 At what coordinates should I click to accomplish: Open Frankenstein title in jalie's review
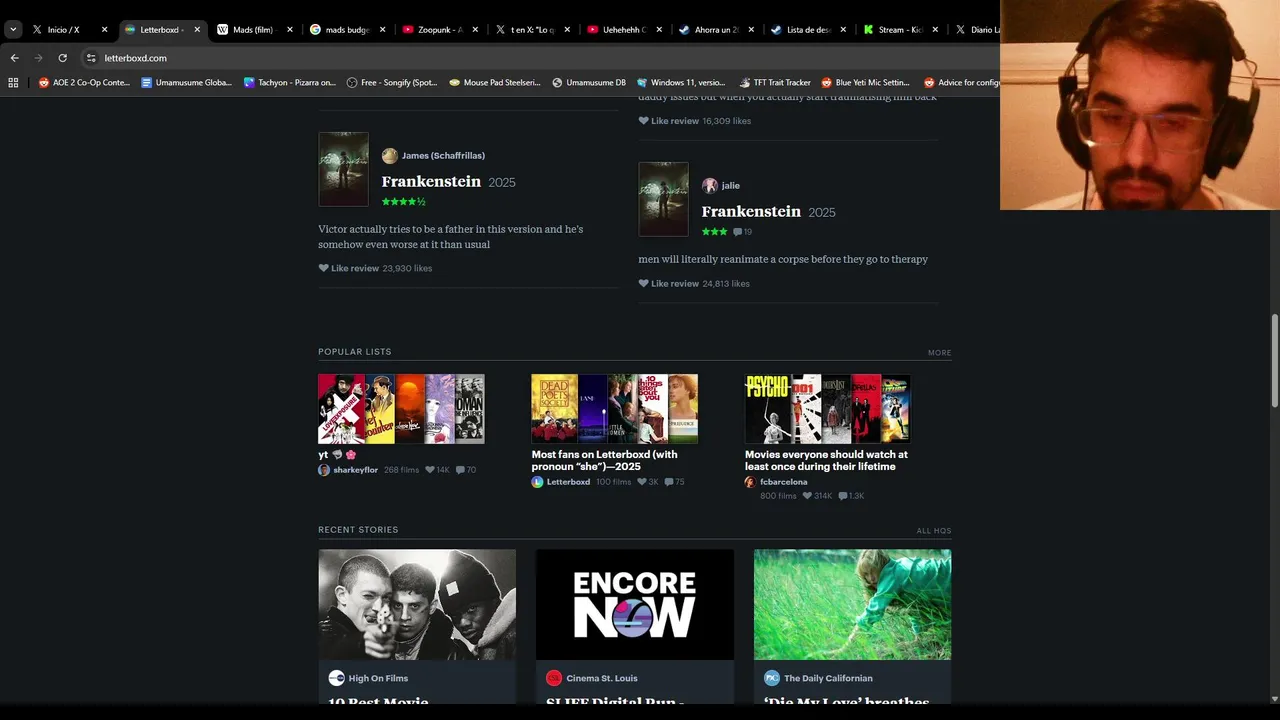pyautogui.click(x=751, y=211)
